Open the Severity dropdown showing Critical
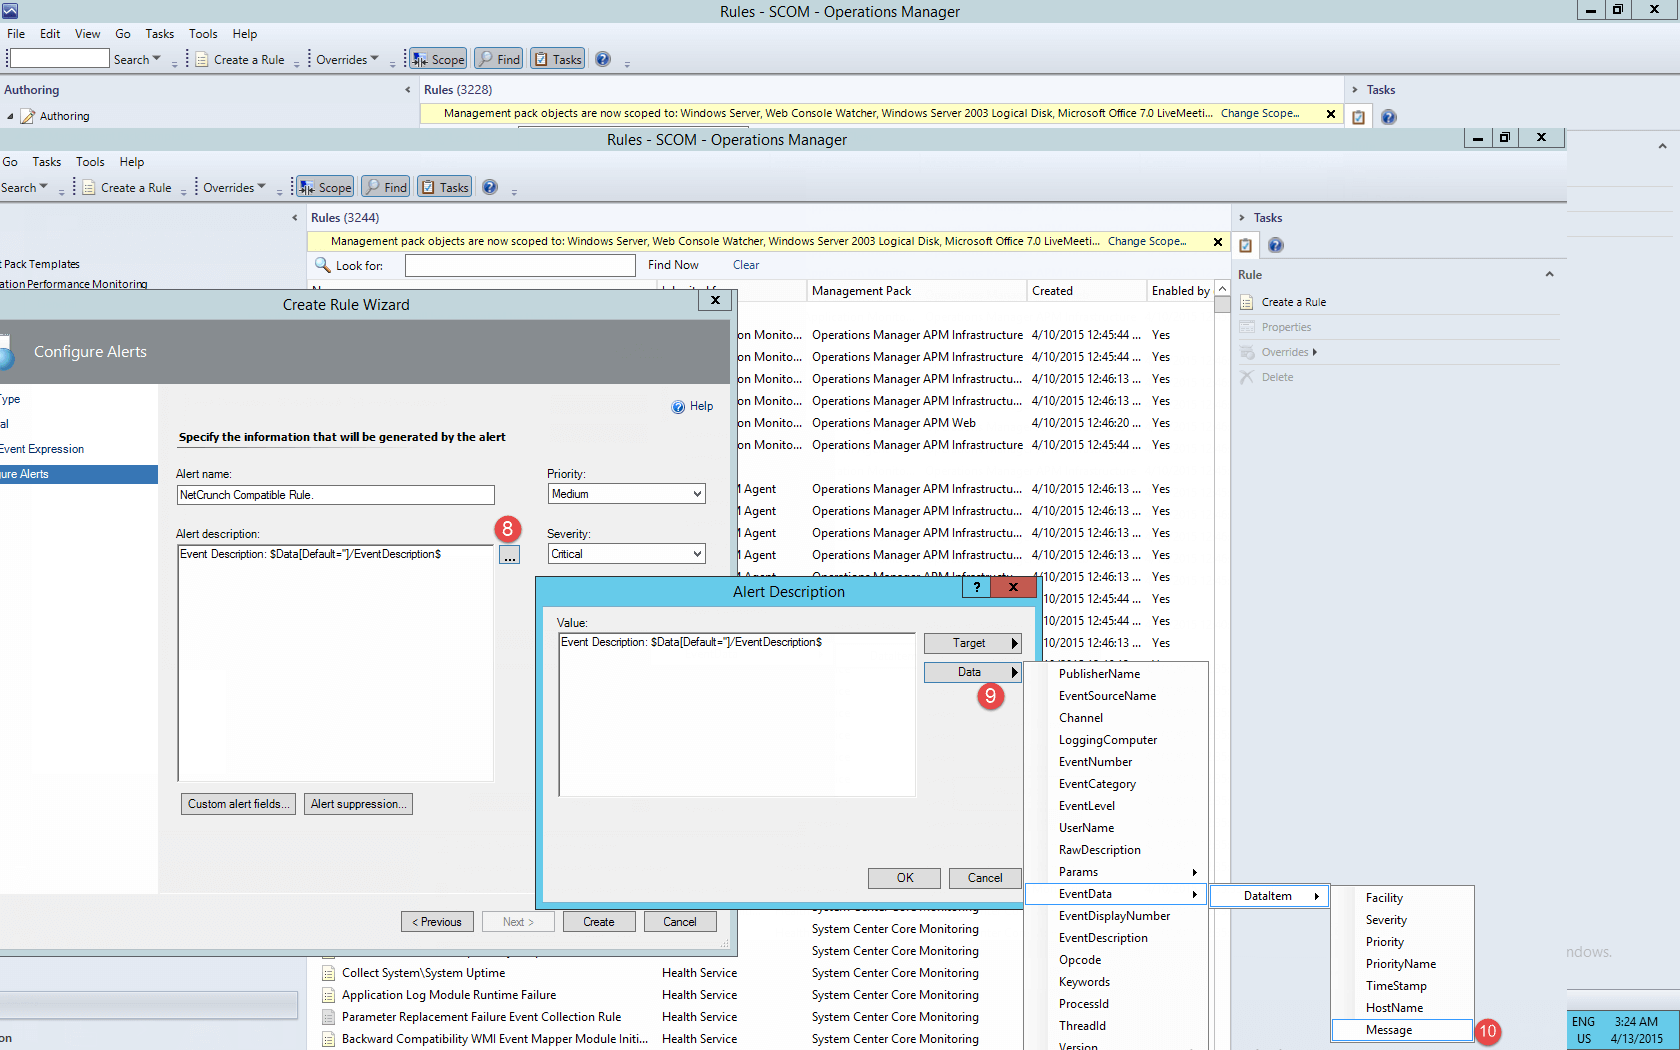Image resolution: width=1680 pixels, height=1050 pixels. tap(626, 554)
